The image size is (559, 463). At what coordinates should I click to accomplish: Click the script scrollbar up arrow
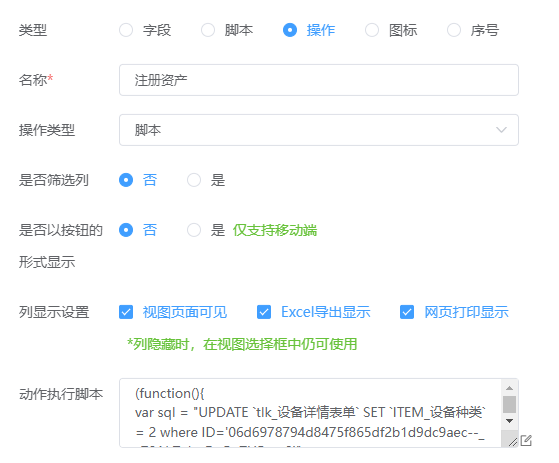coord(509,388)
